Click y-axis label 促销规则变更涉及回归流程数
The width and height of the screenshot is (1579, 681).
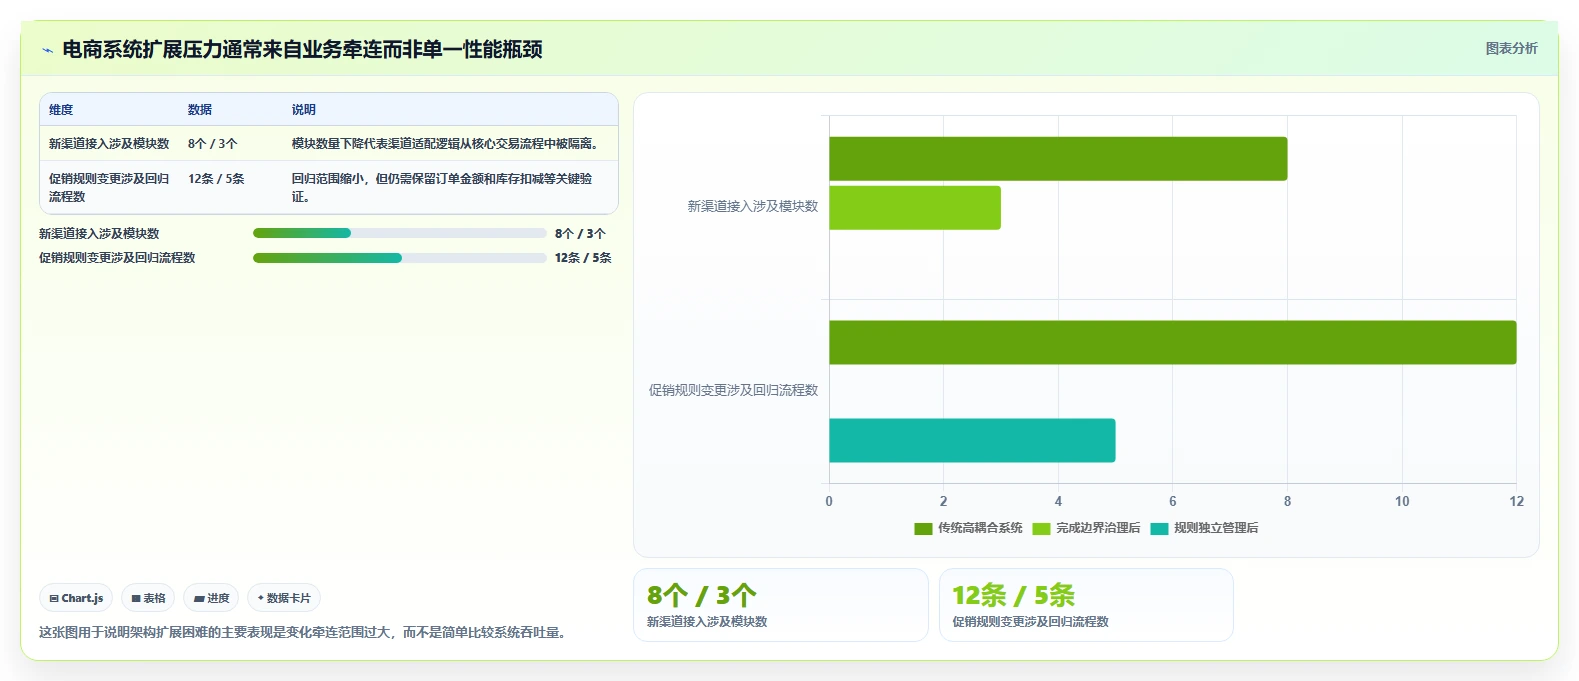(733, 390)
